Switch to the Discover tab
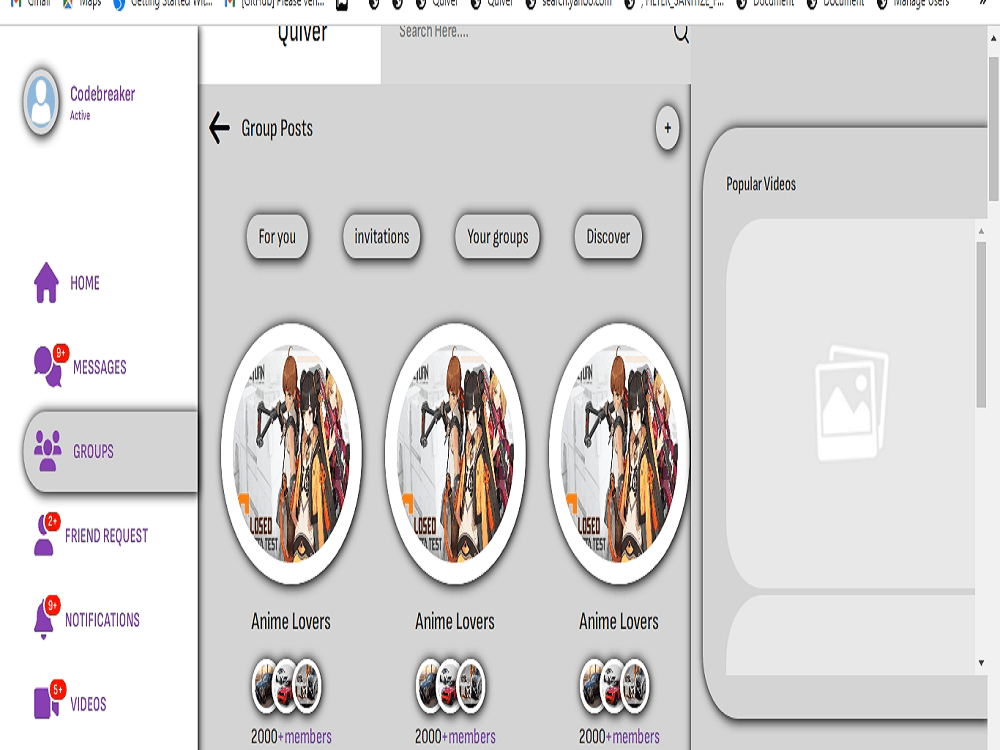Image resolution: width=1000 pixels, height=750 pixels. [608, 237]
